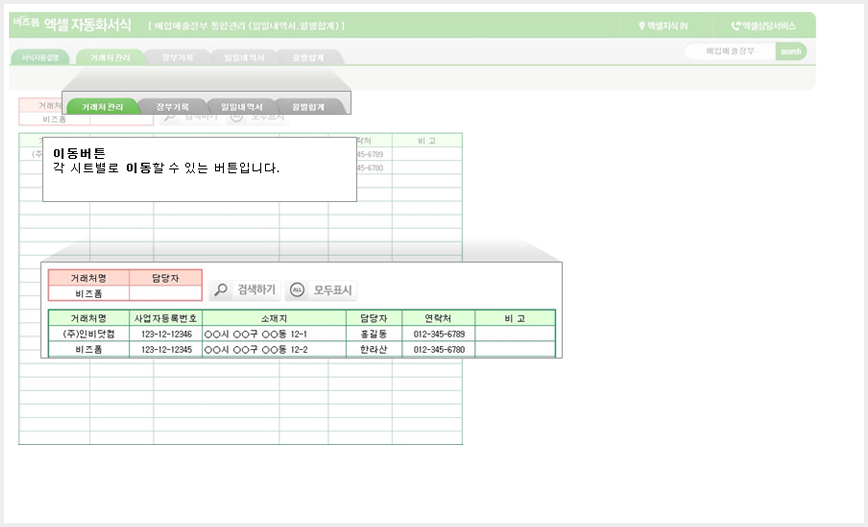This screenshot has width=868, height=527.
Task: Select 장부기록 tab in the top tab bar
Action: click(177, 58)
